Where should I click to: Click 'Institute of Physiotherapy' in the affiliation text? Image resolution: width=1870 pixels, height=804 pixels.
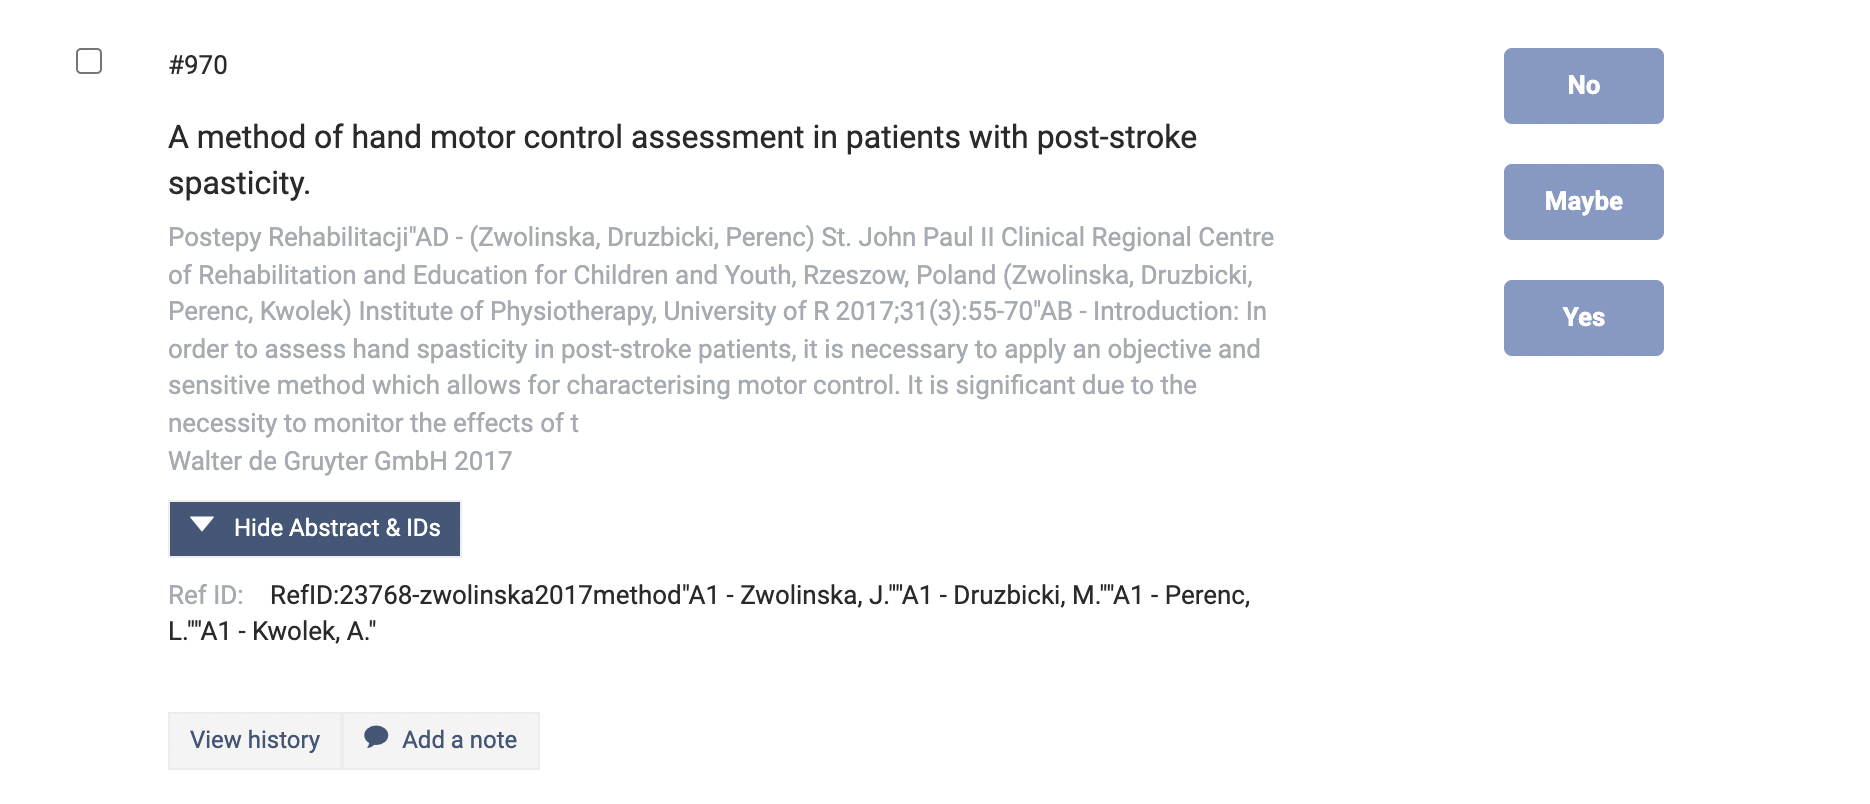(x=507, y=312)
